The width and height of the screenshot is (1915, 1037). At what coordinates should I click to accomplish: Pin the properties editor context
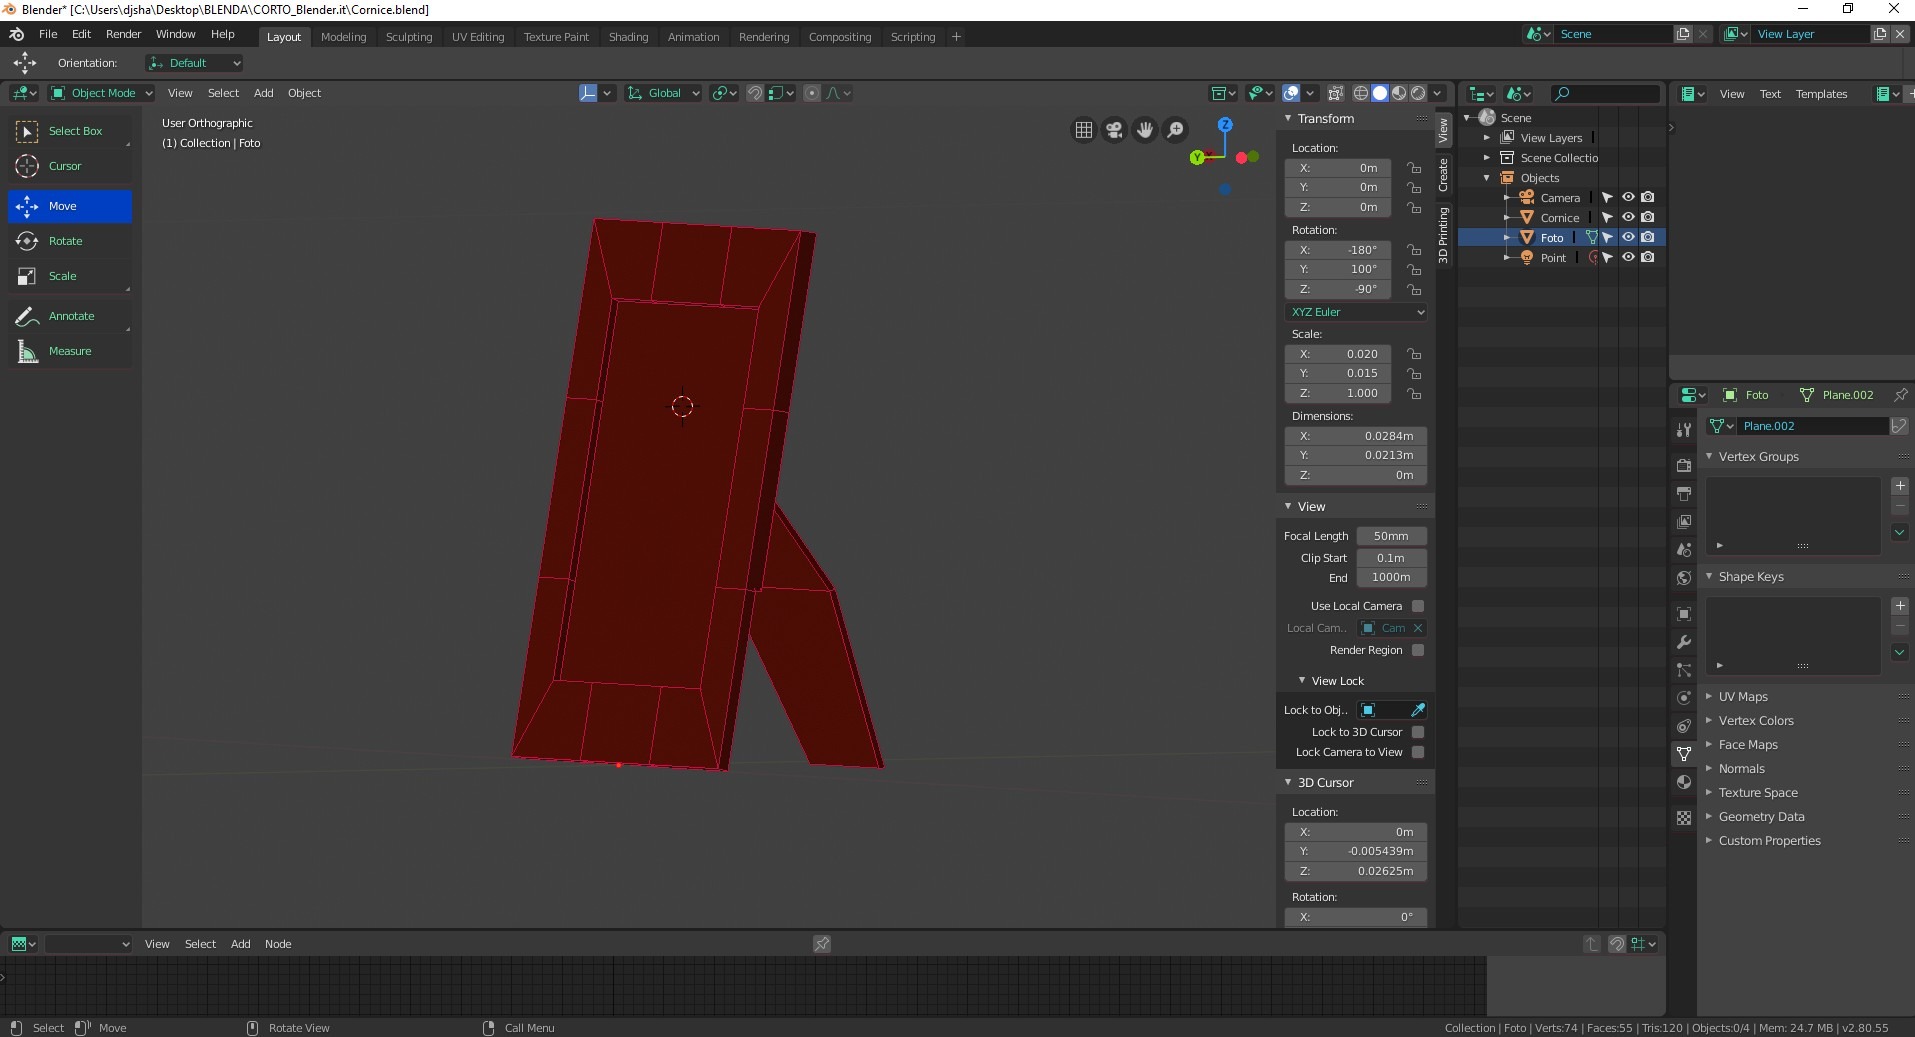(x=1900, y=395)
